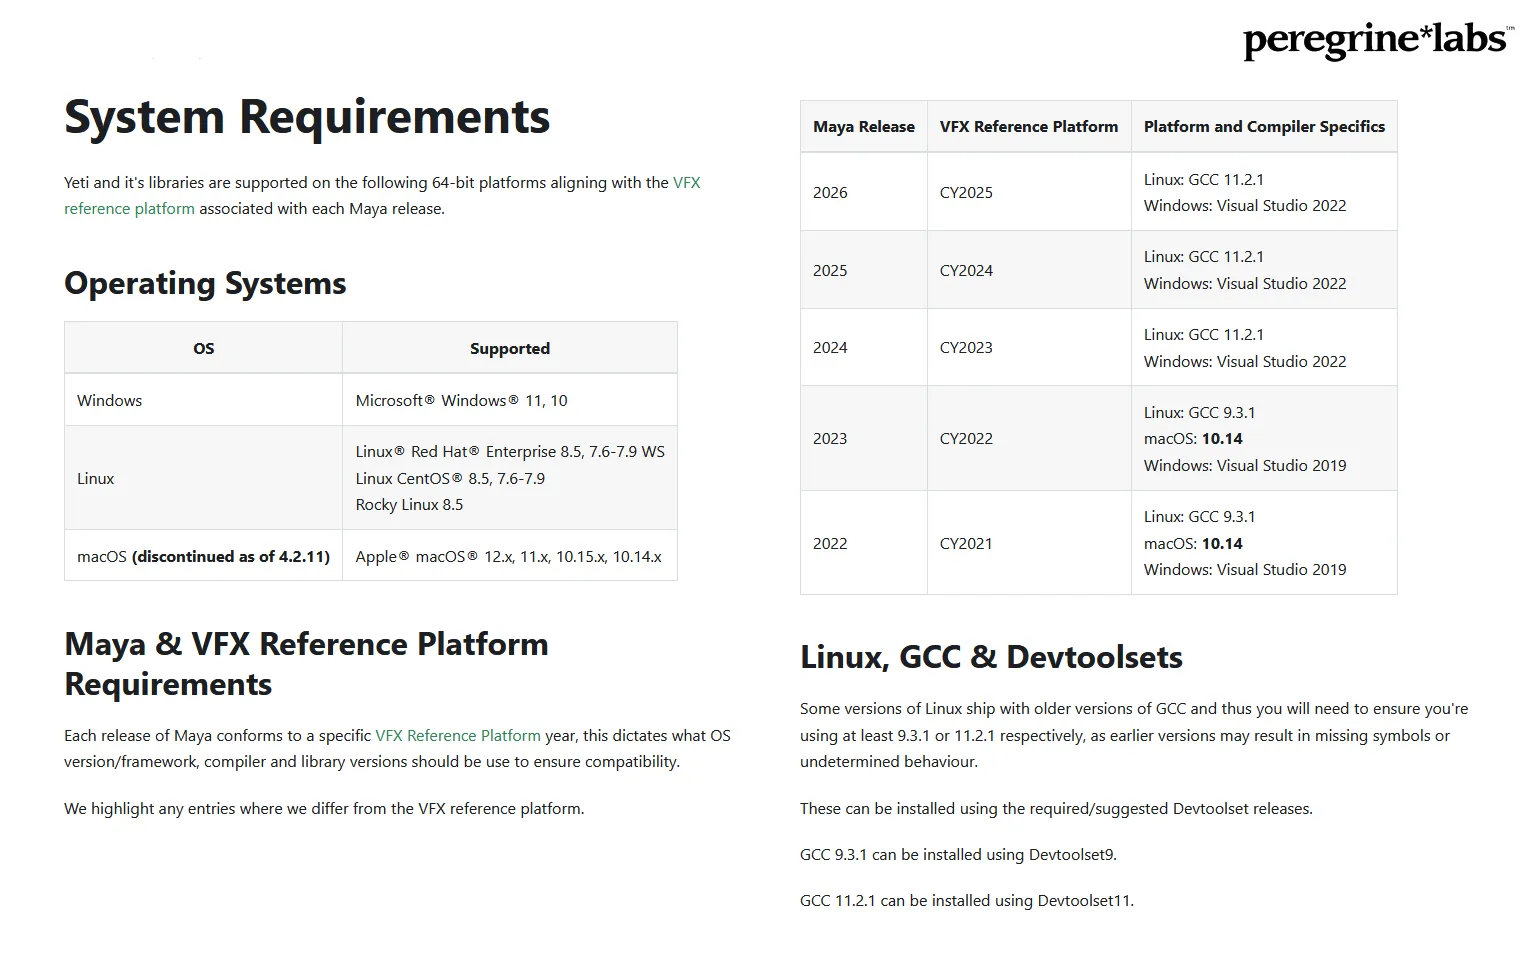Click the peregrine*labs logo
1537x969 pixels.
point(1378,40)
